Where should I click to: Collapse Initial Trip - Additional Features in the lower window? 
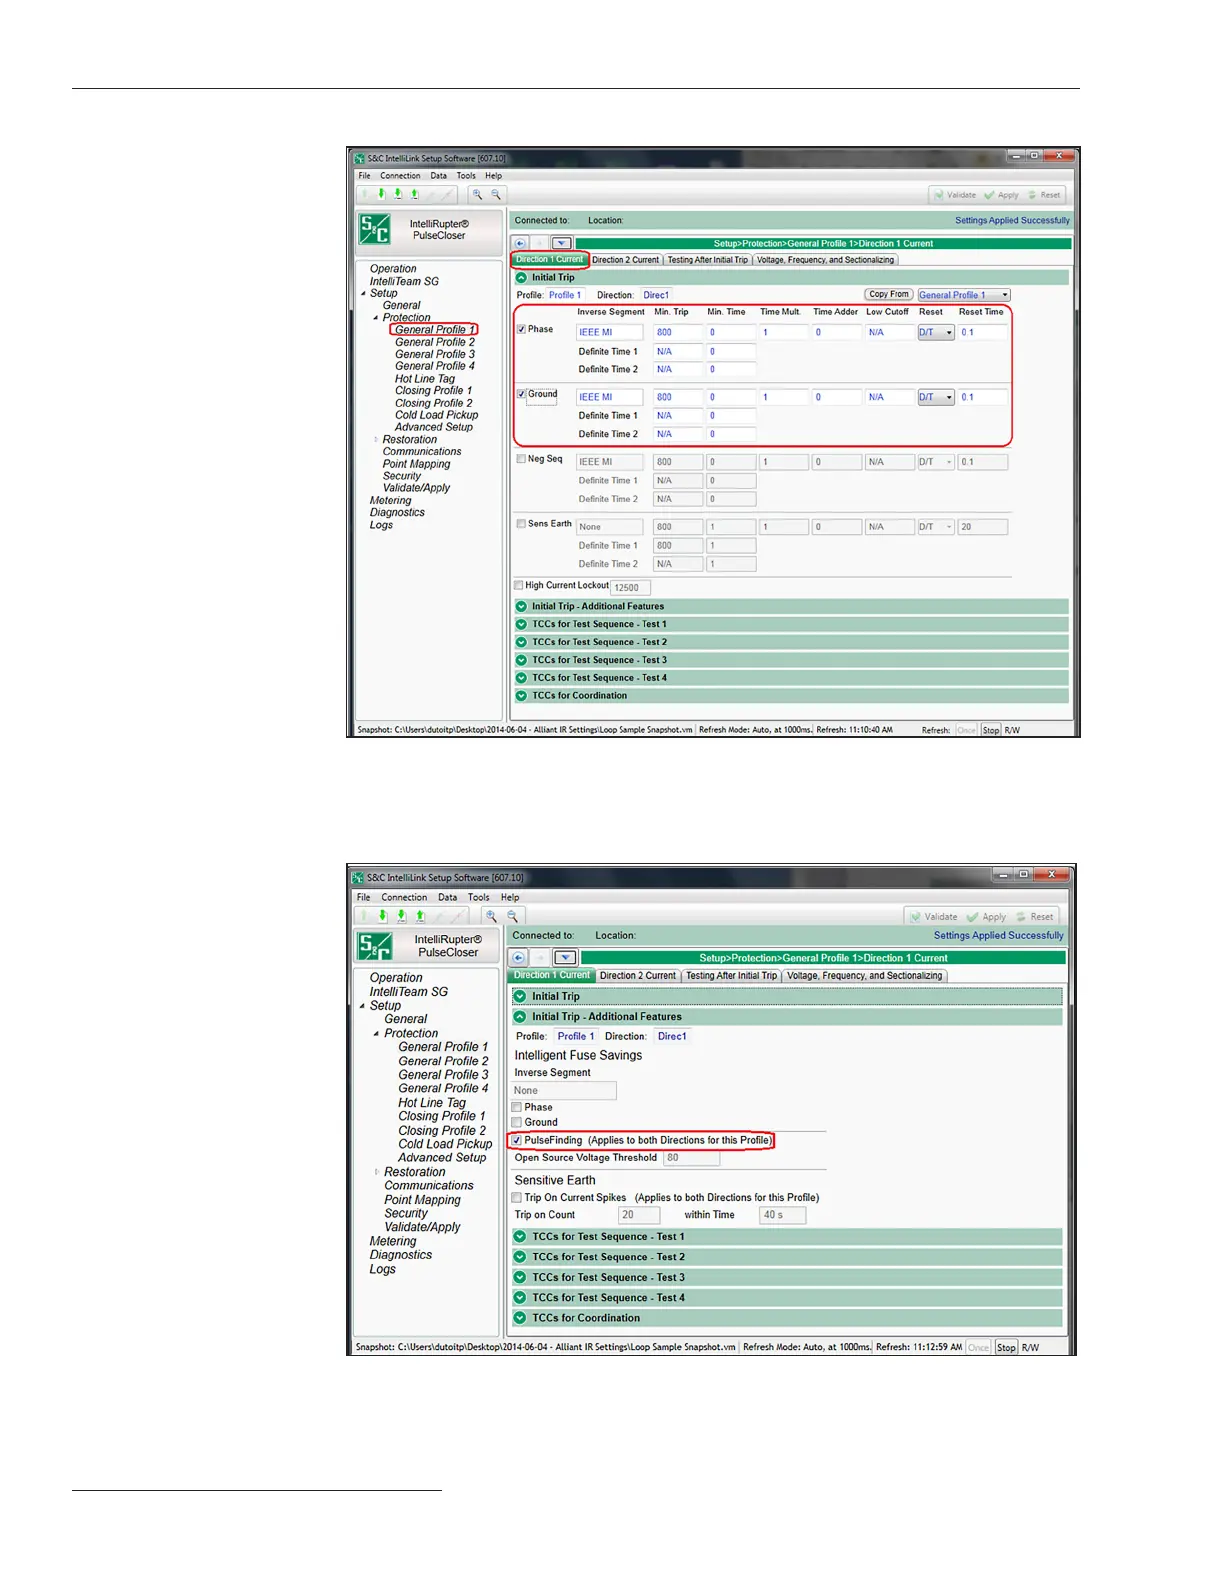pos(520,1016)
